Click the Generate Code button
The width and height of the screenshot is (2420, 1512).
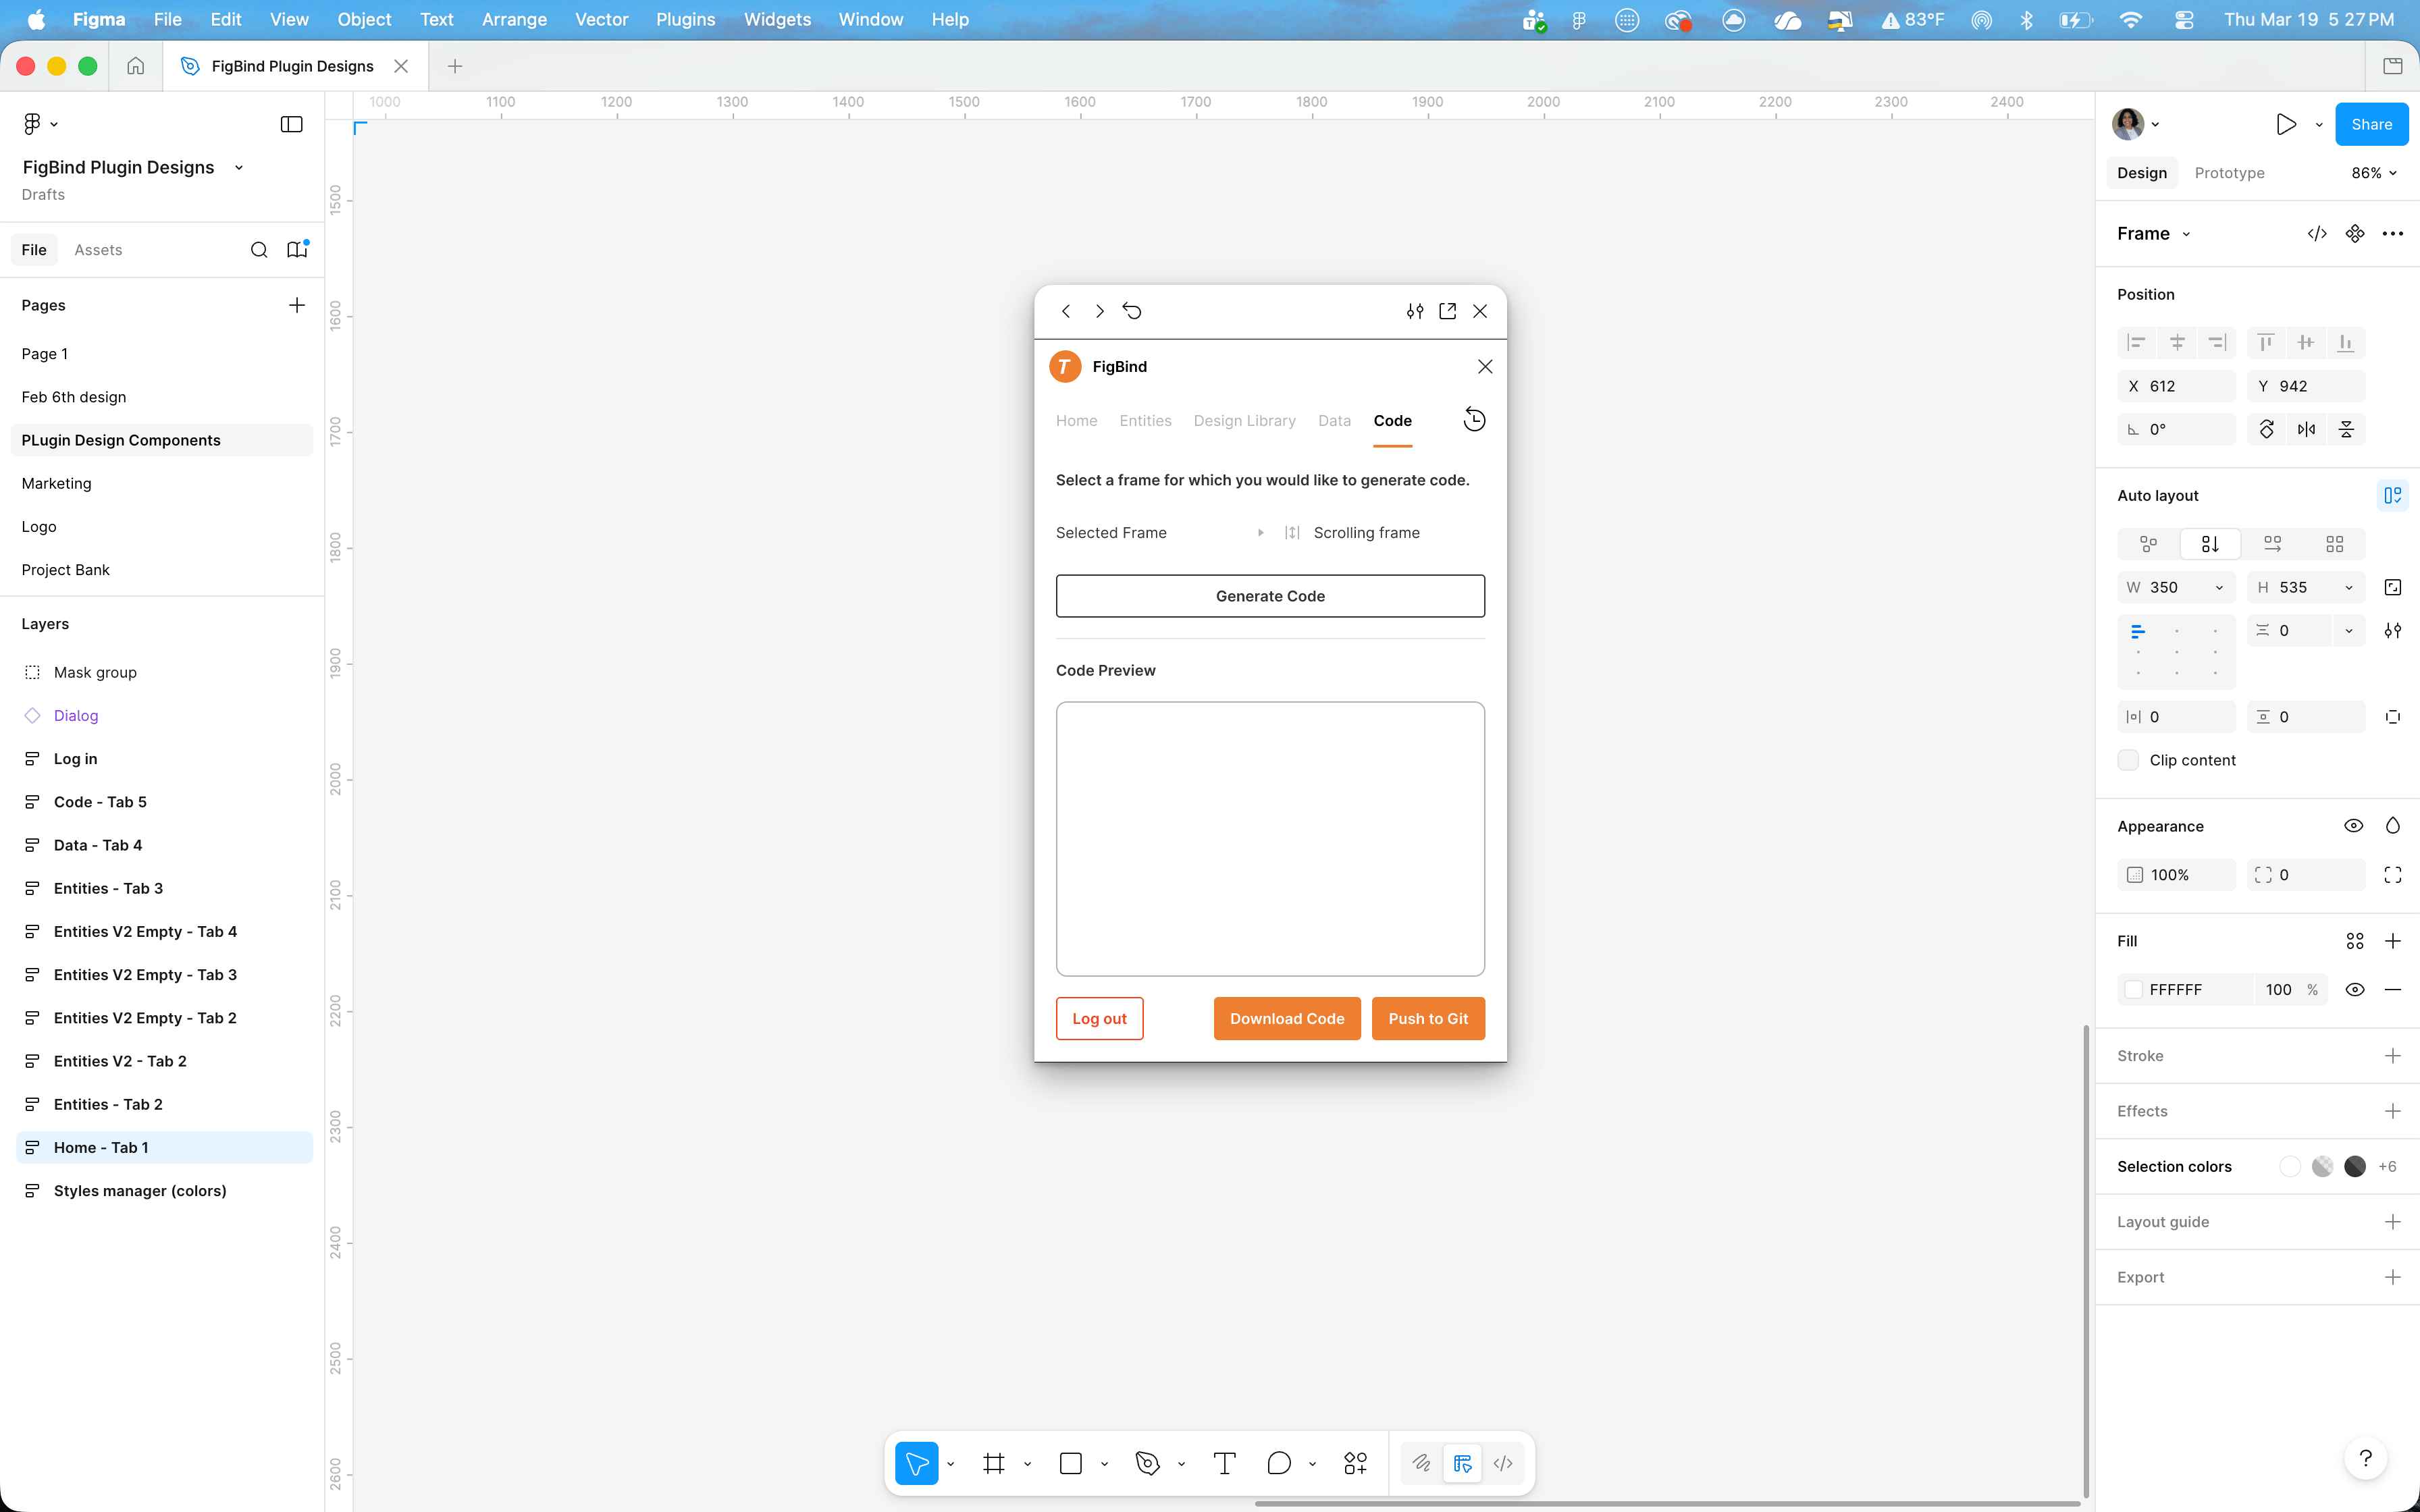tap(1270, 596)
